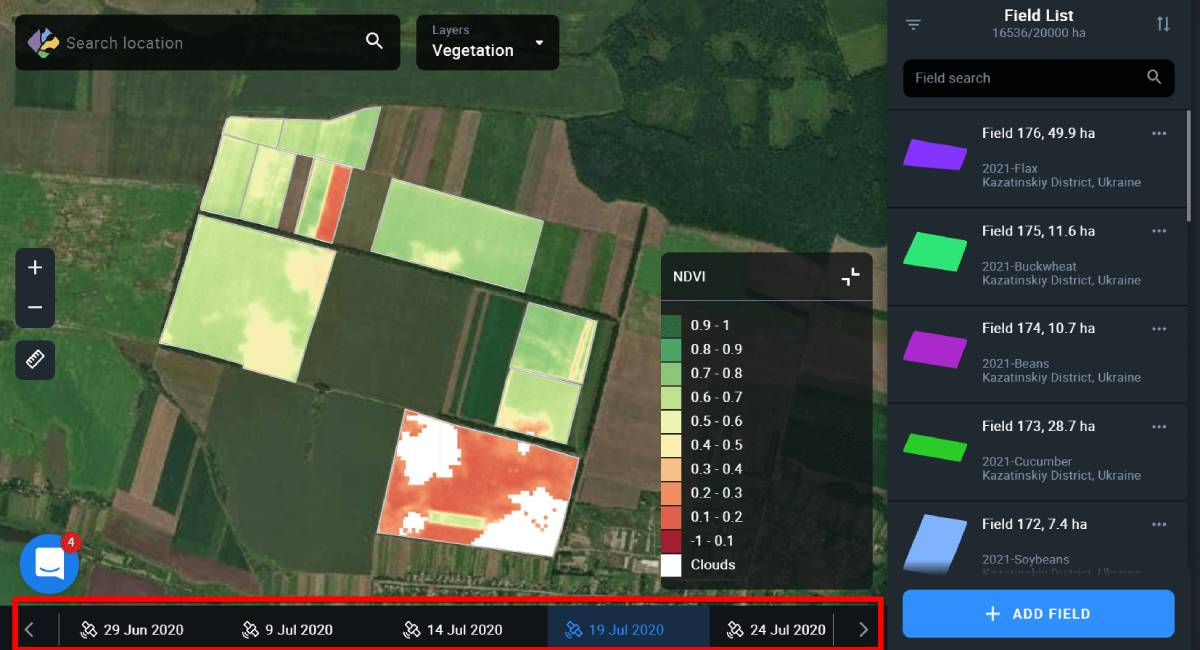Click the Field search input box
The height and width of the screenshot is (650, 1200).
[1025, 78]
